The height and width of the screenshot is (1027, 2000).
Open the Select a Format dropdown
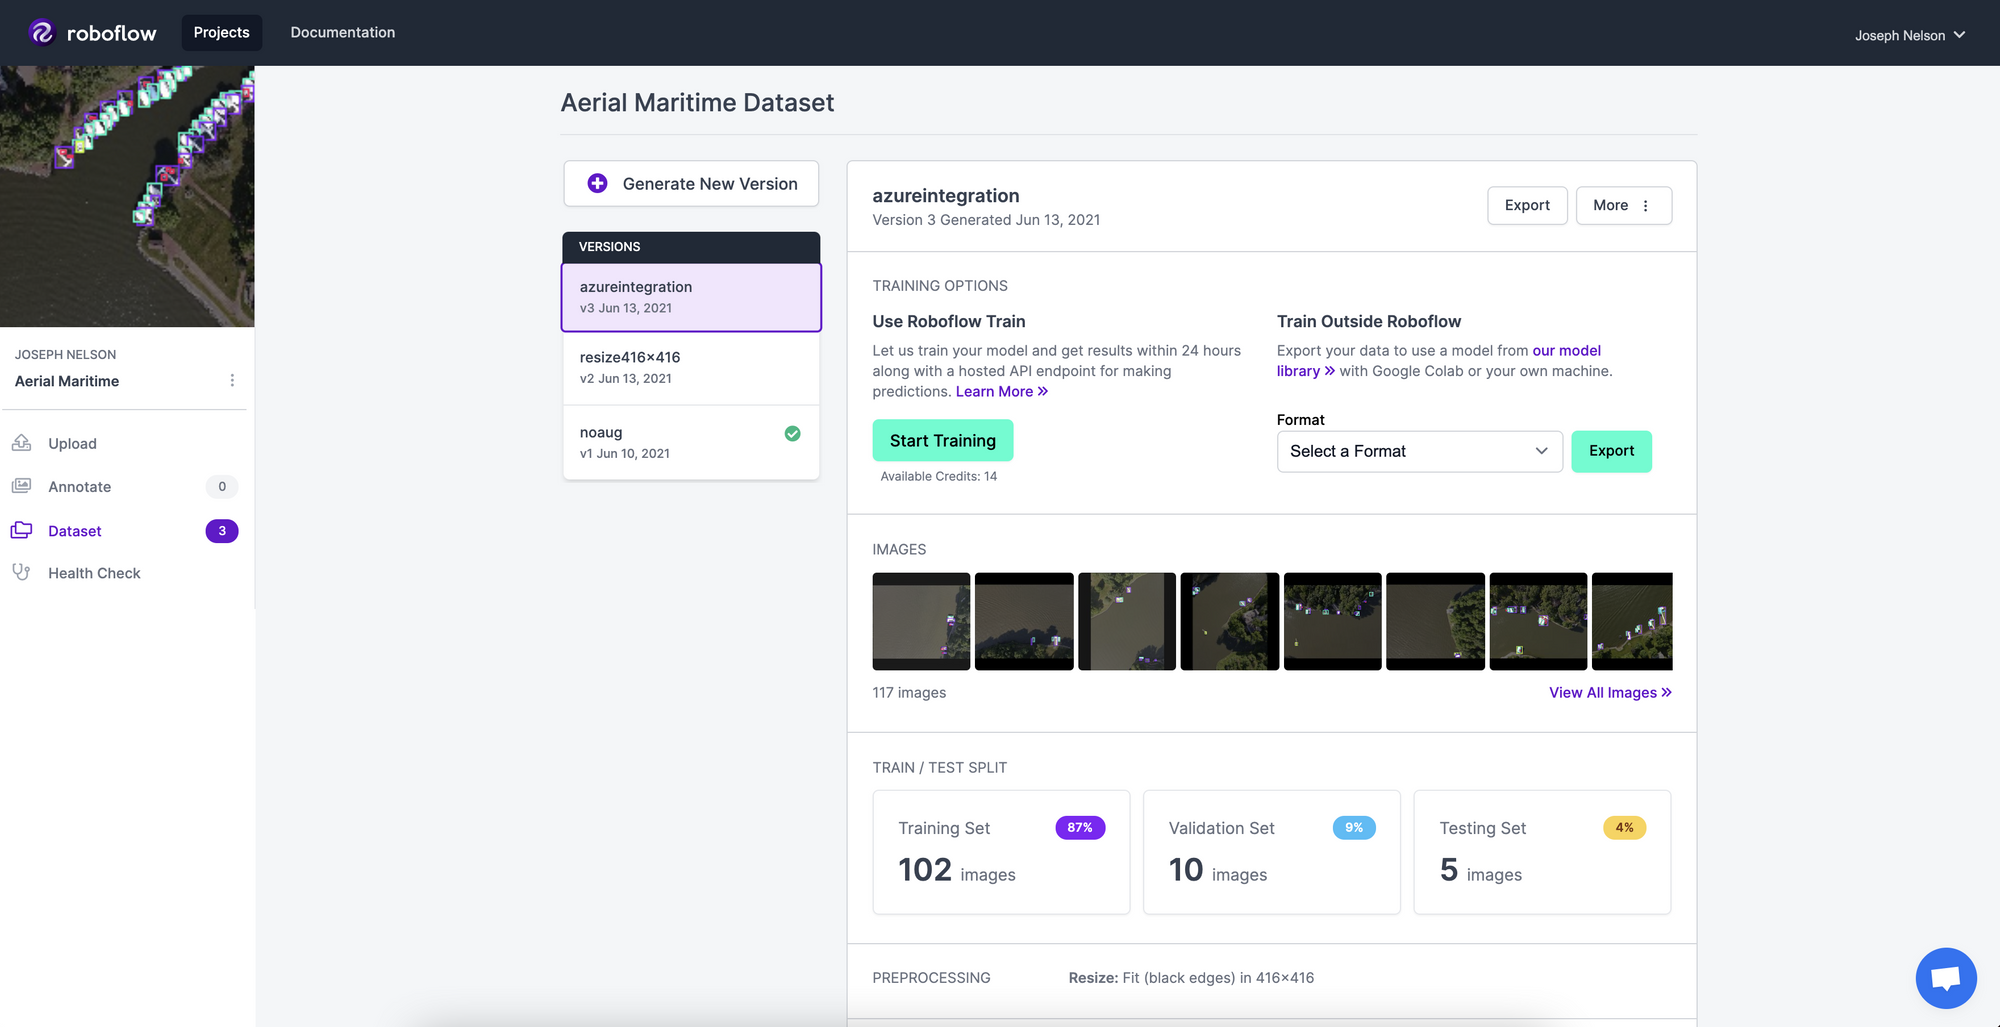click(x=1419, y=451)
